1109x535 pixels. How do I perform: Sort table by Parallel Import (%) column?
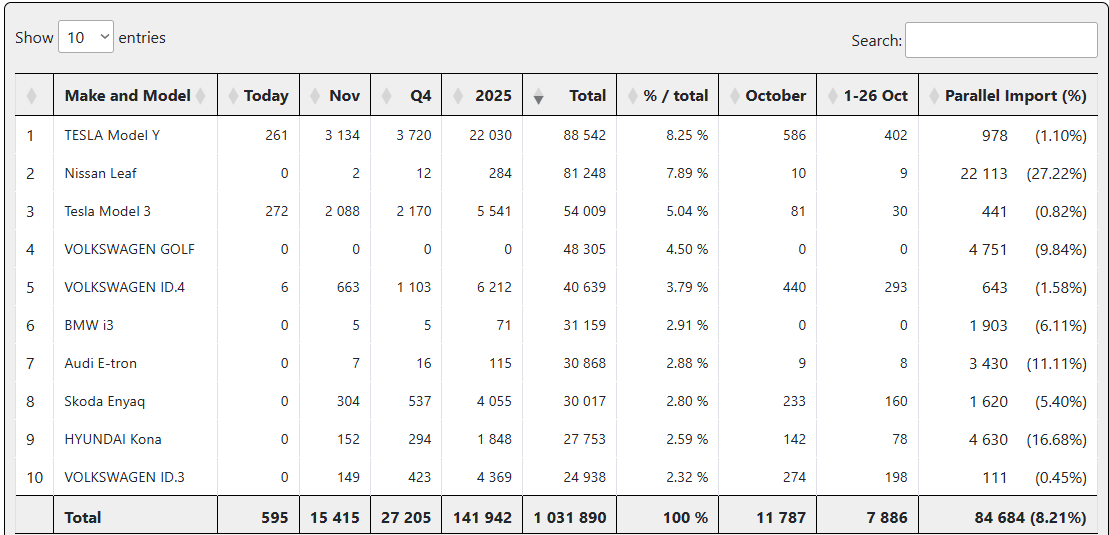[x=1008, y=95]
